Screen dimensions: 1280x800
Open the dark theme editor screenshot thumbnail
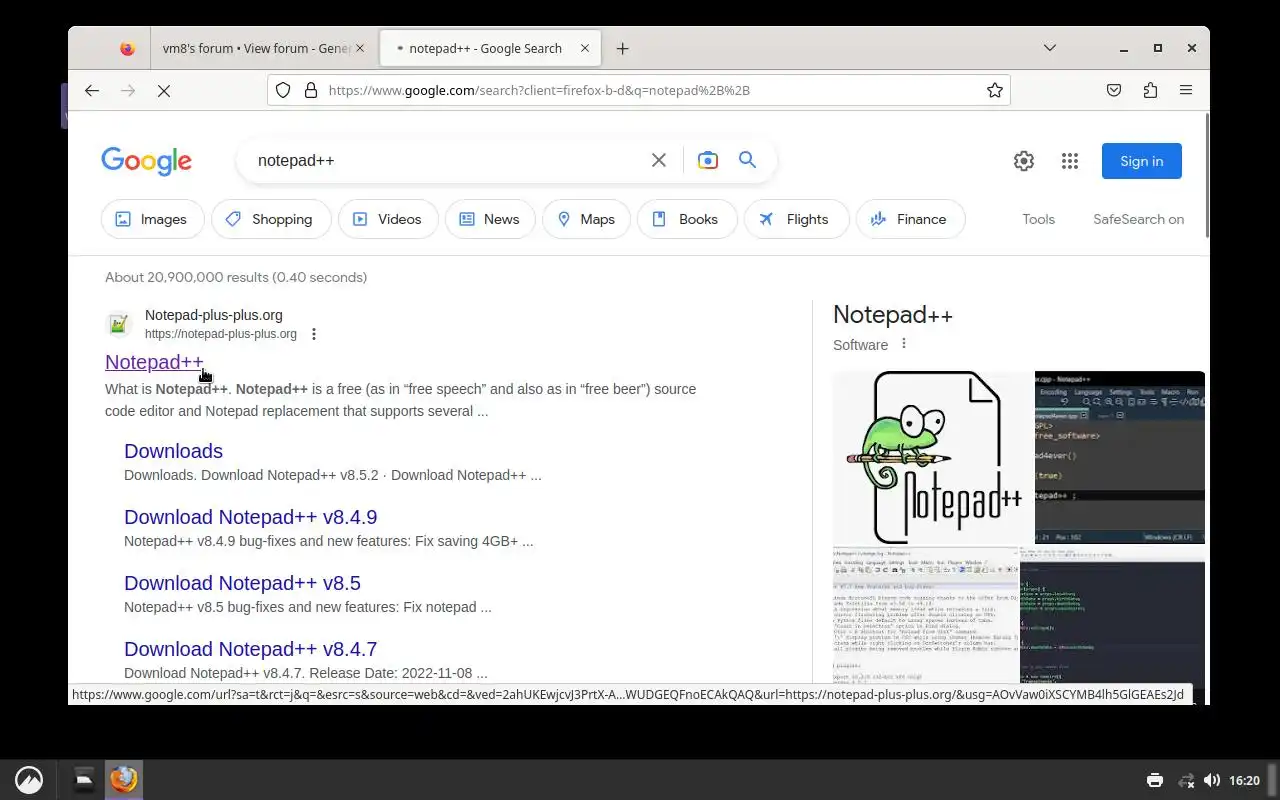click(1120, 457)
